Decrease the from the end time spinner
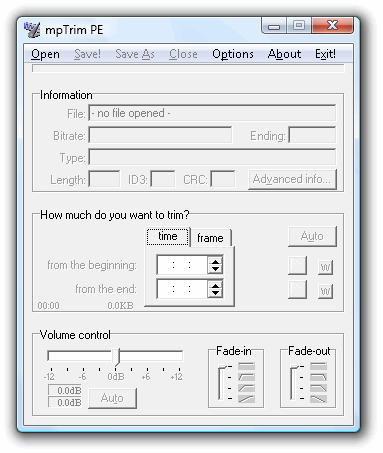This screenshot has height=453, width=383. (x=215, y=293)
